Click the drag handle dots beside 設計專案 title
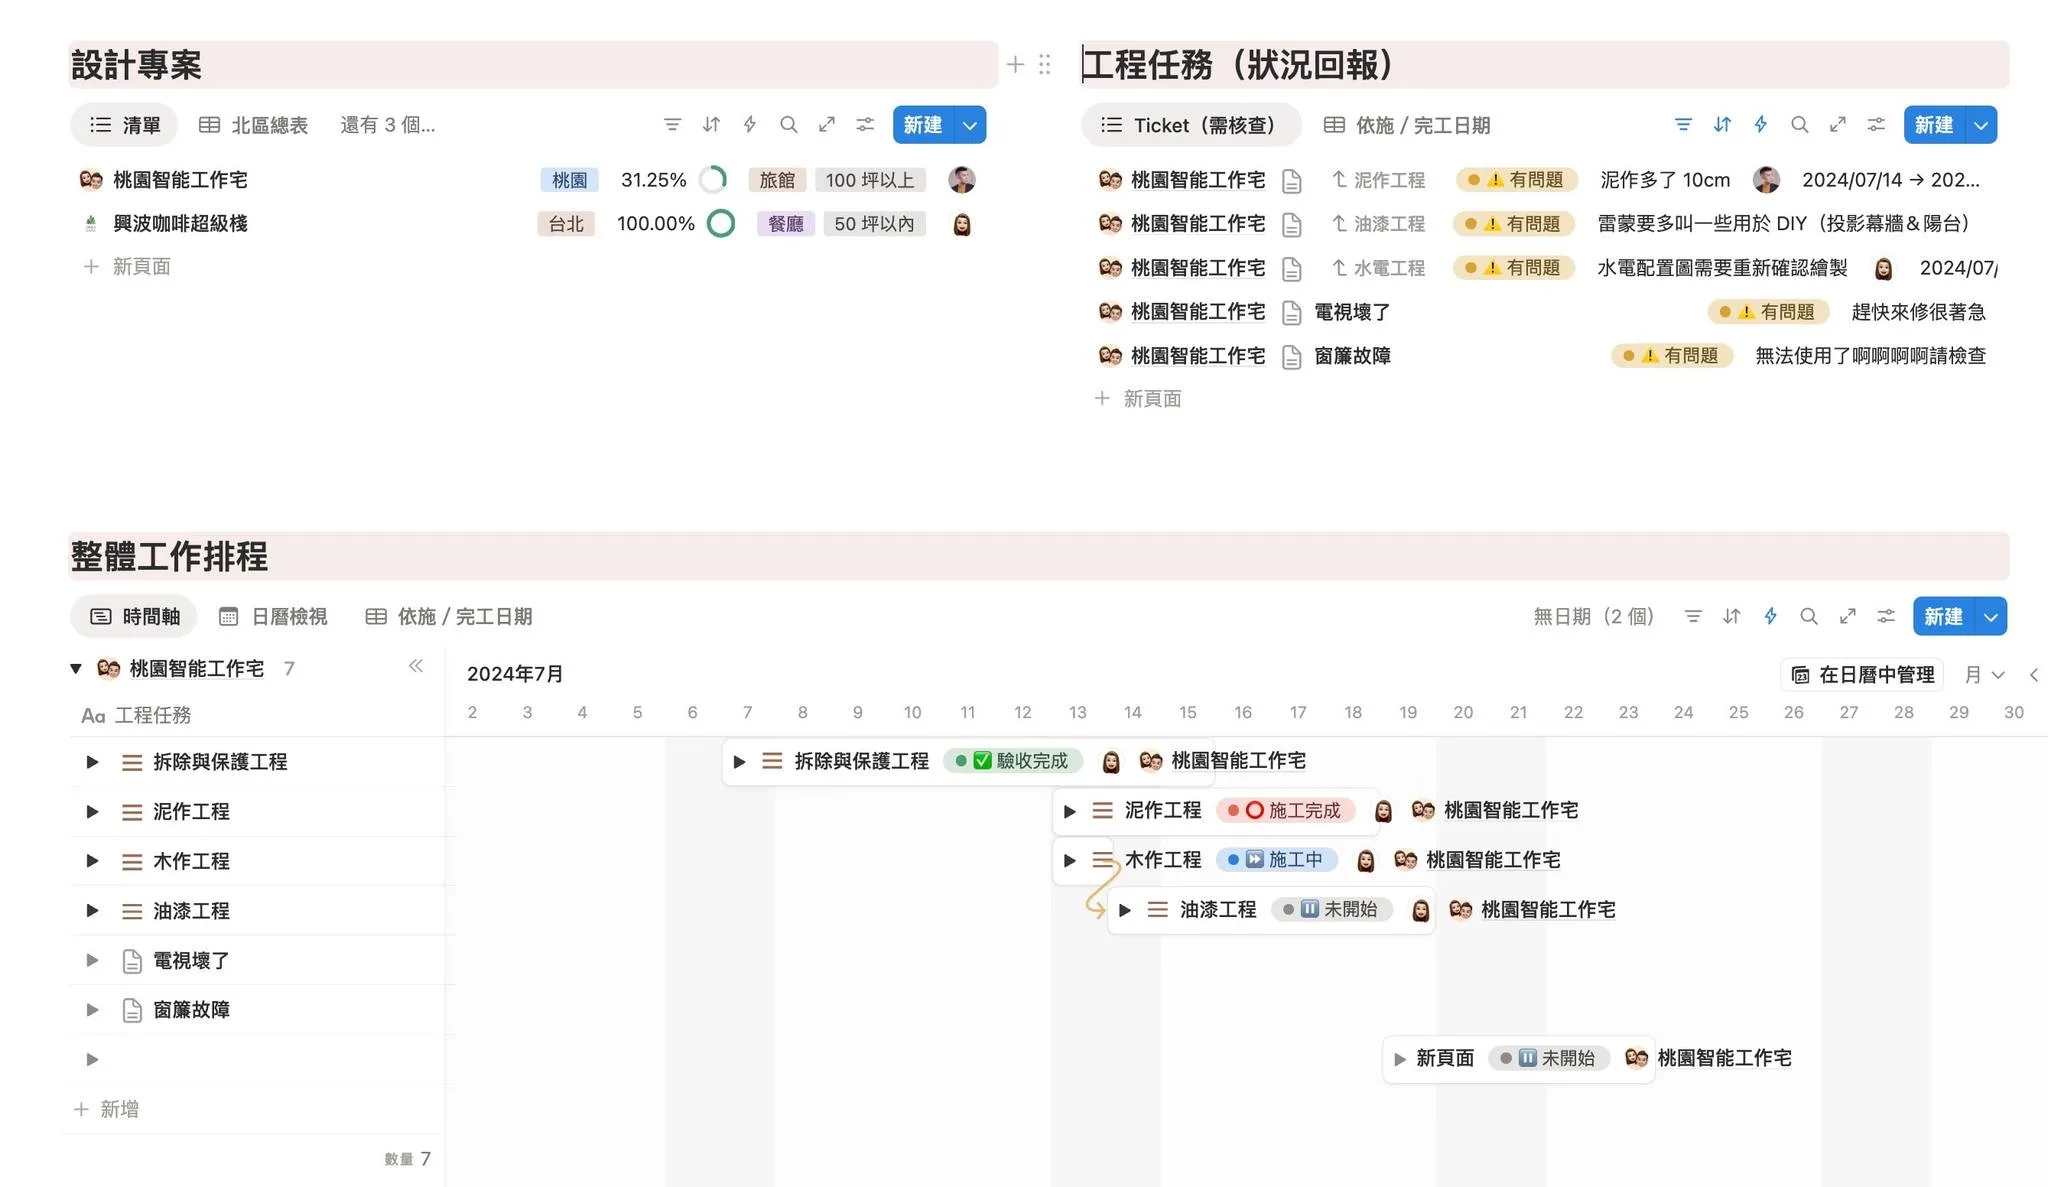Screen dimensions: 2048x1187 (x=1045, y=64)
